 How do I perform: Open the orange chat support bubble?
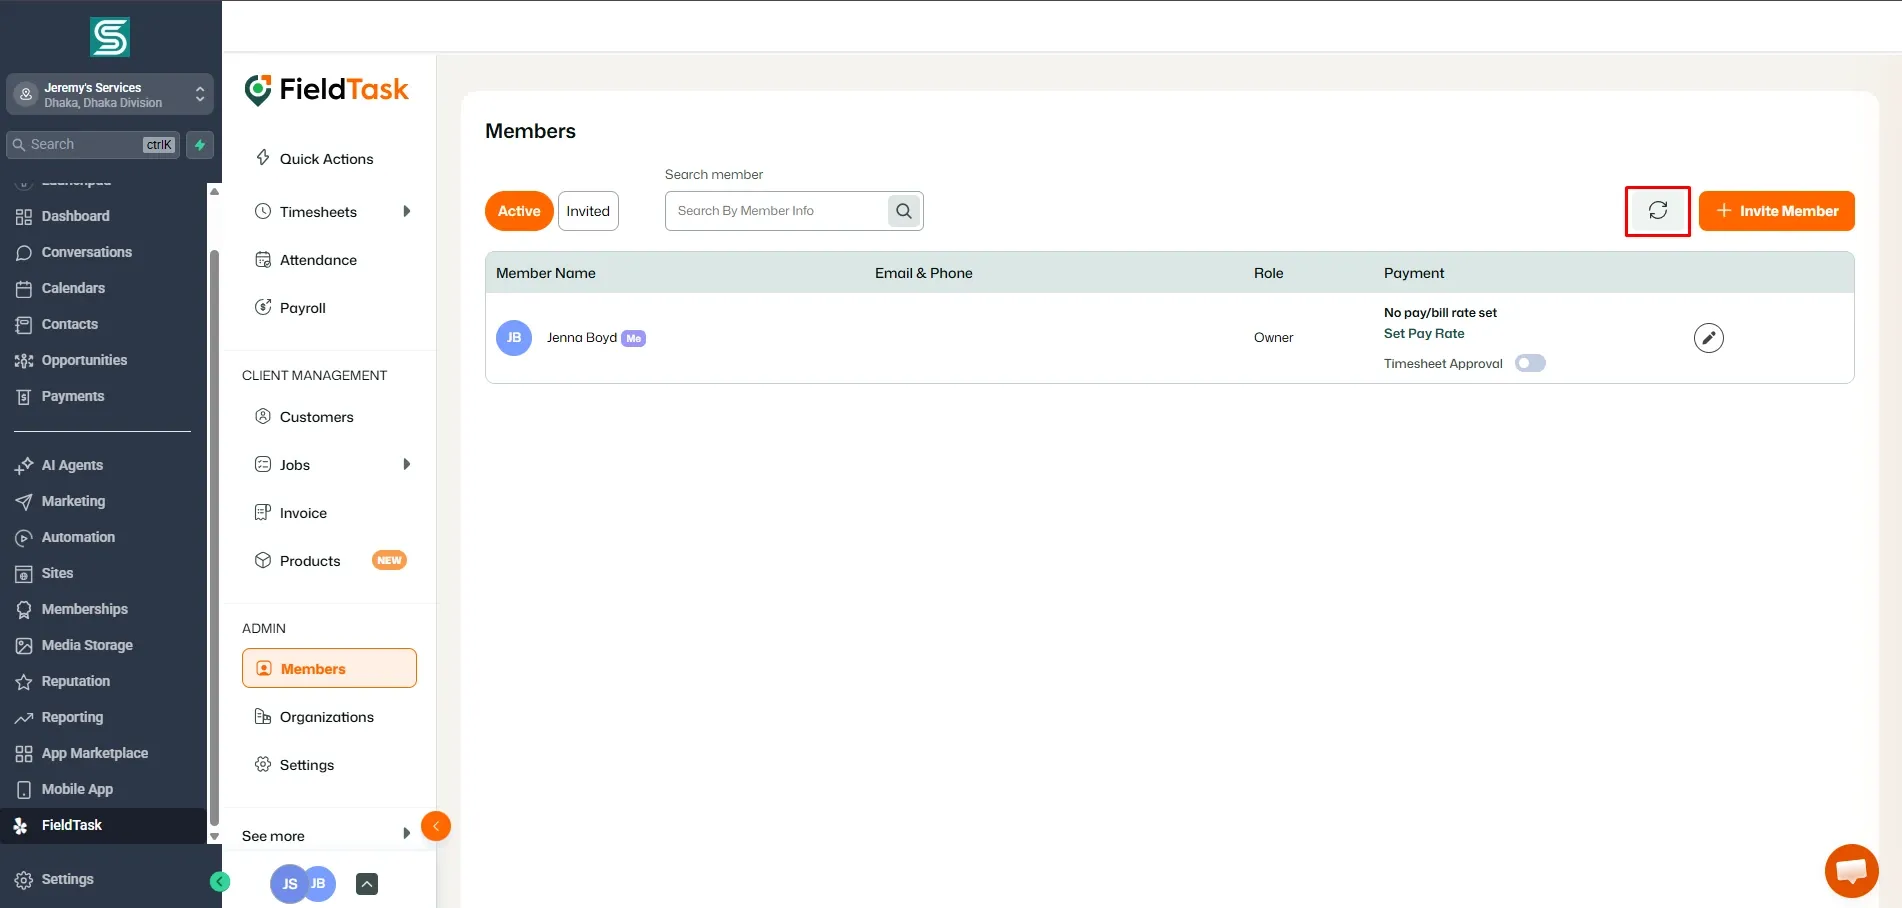point(1851,871)
